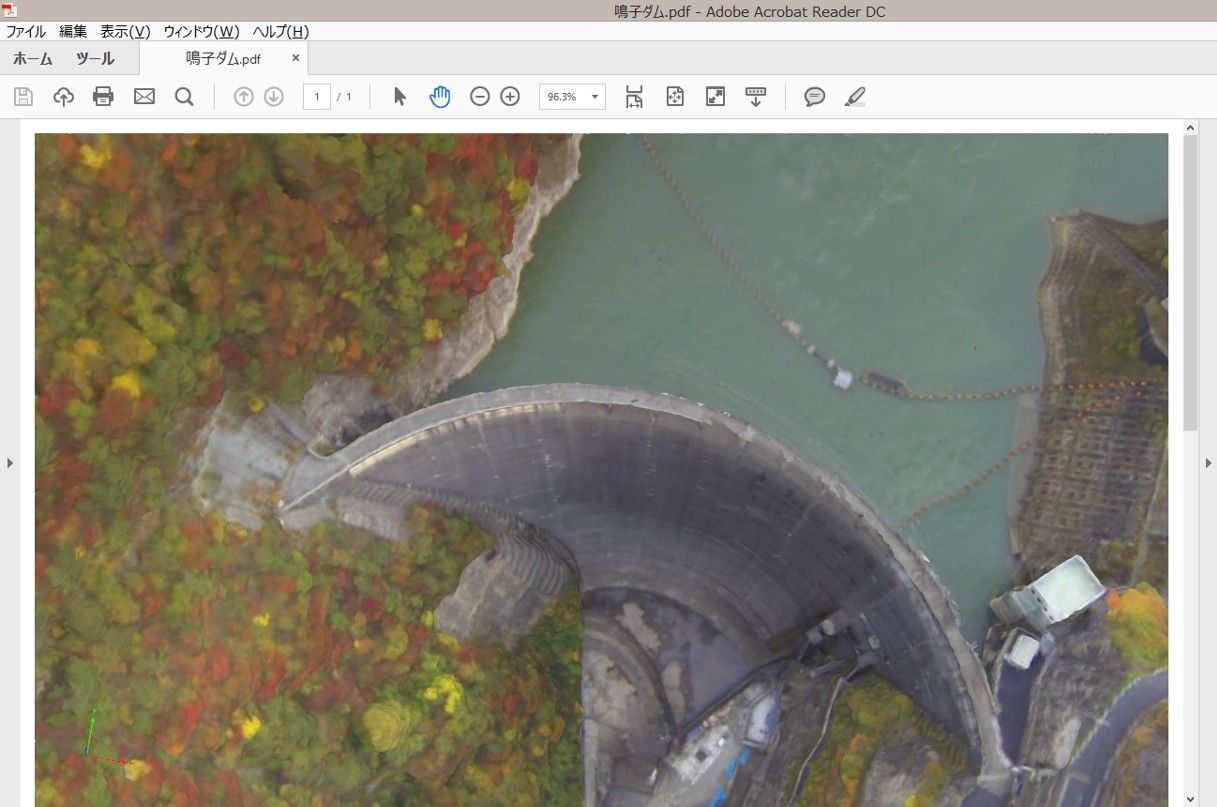Enter full screen mode
This screenshot has width=1217, height=807.
pyautogui.click(x=715, y=97)
